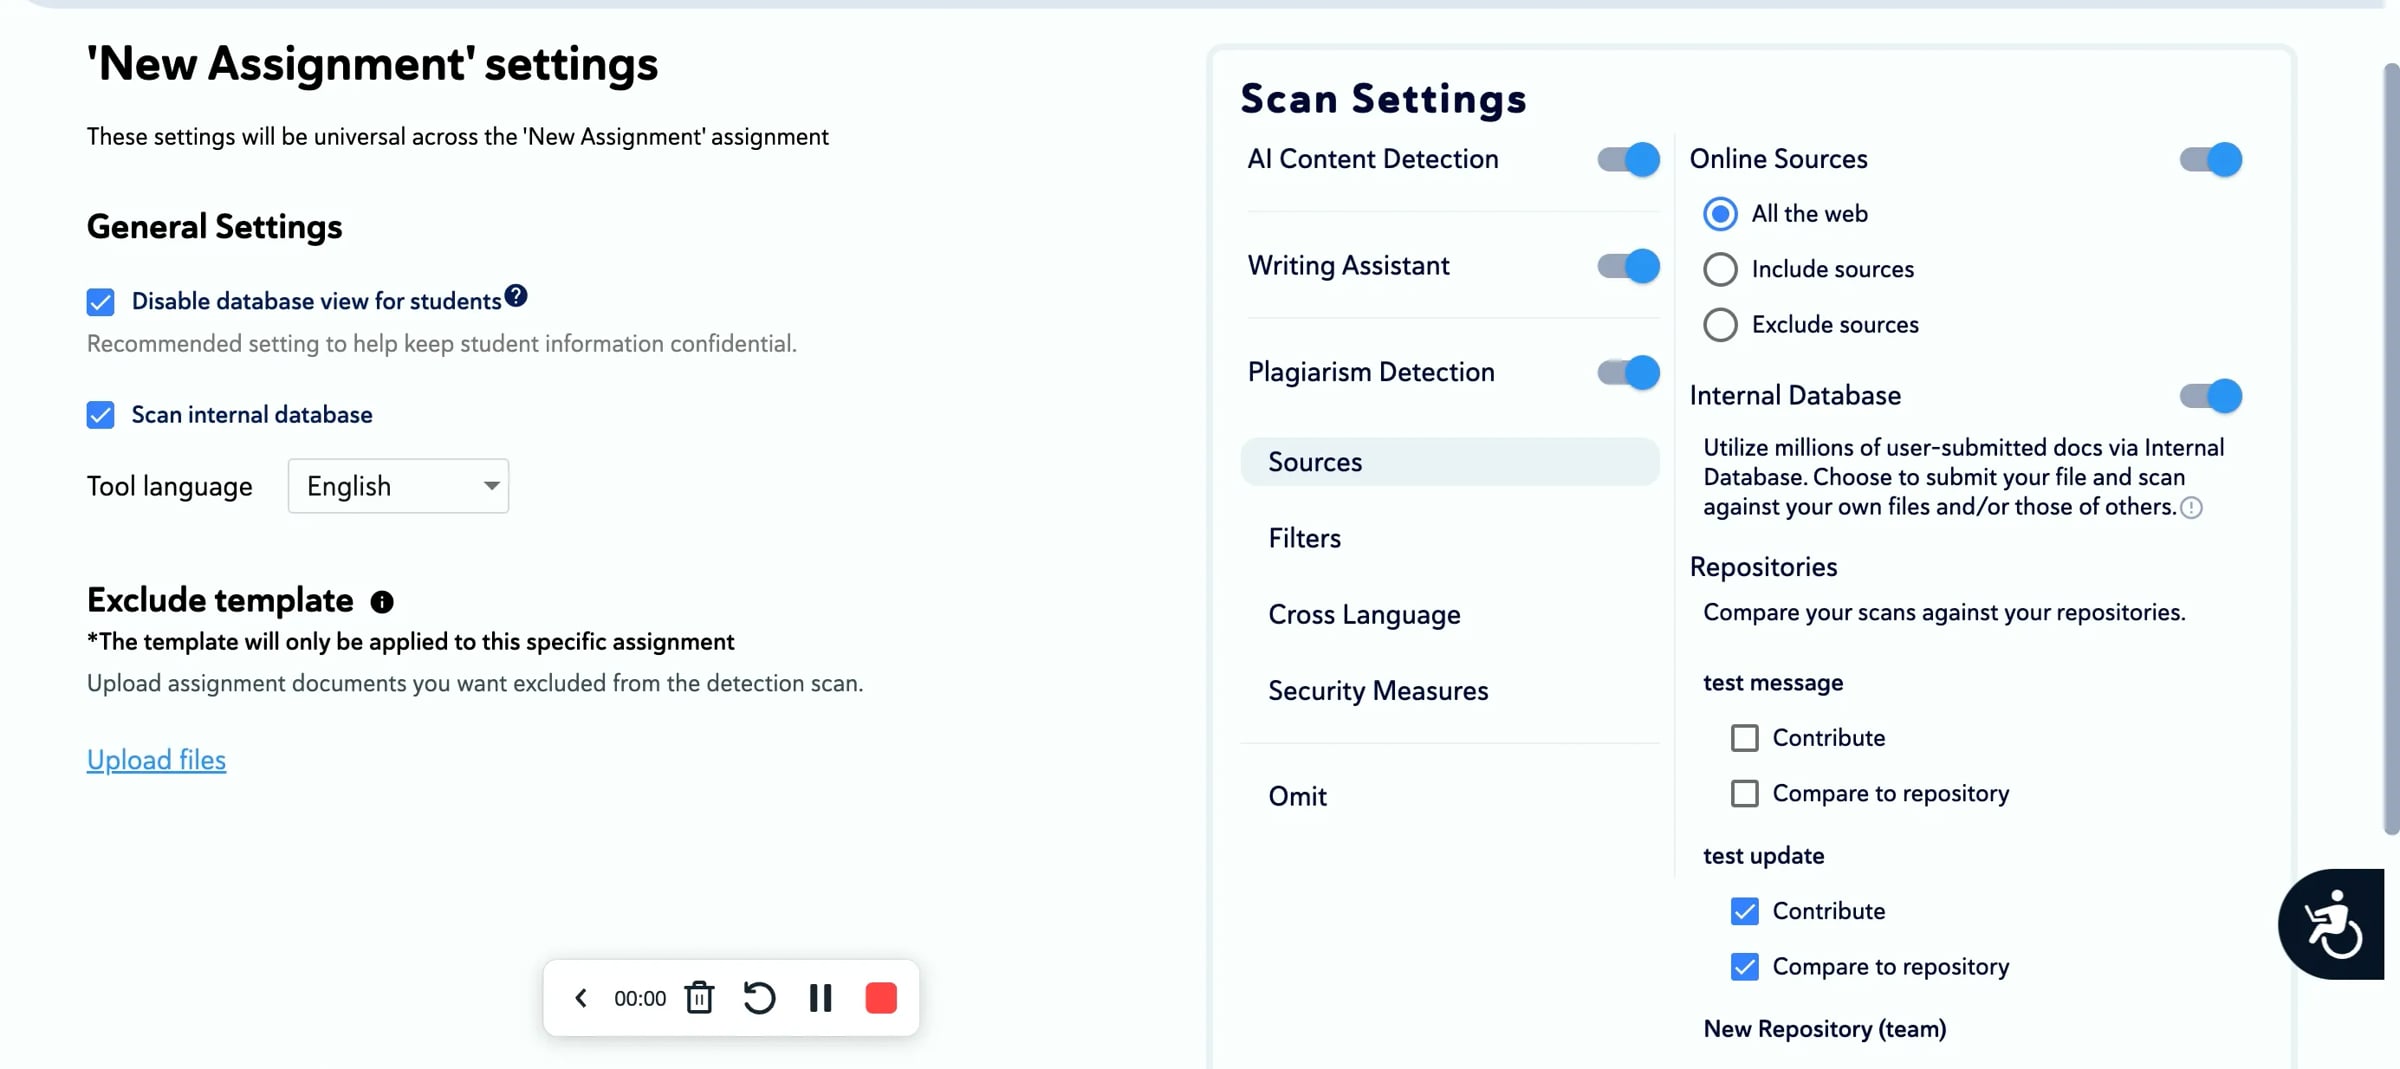Open the Sources section
2400x1069 pixels.
pyautogui.click(x=1450, y=462)
